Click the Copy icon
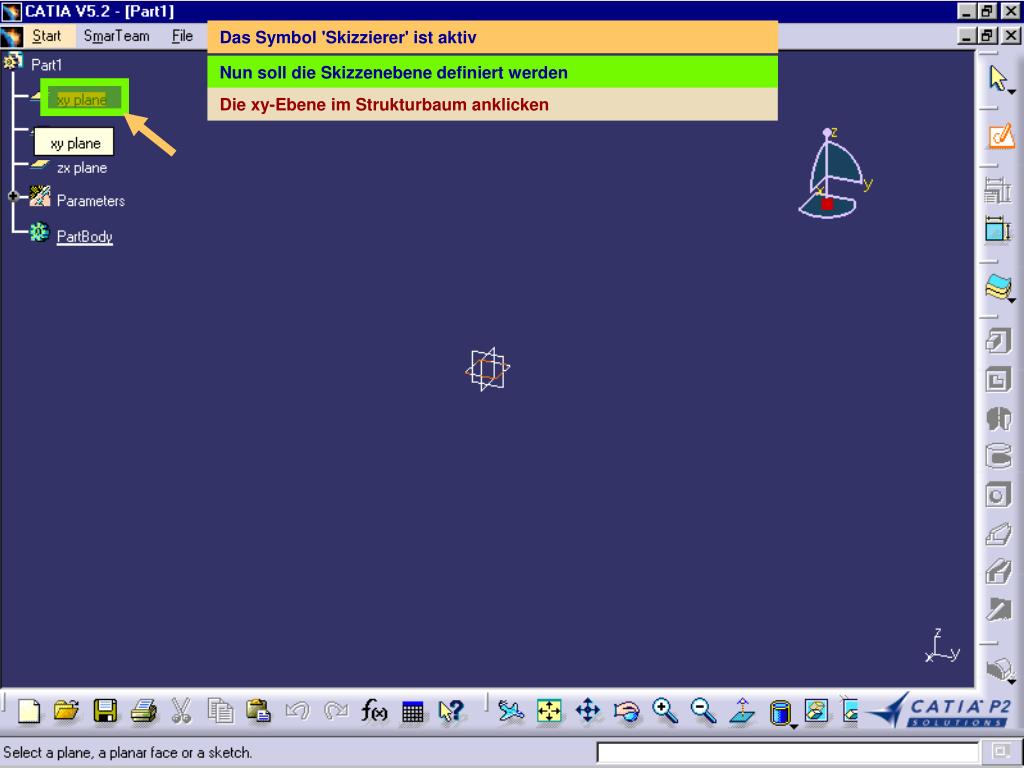 (x=220, y=711)
